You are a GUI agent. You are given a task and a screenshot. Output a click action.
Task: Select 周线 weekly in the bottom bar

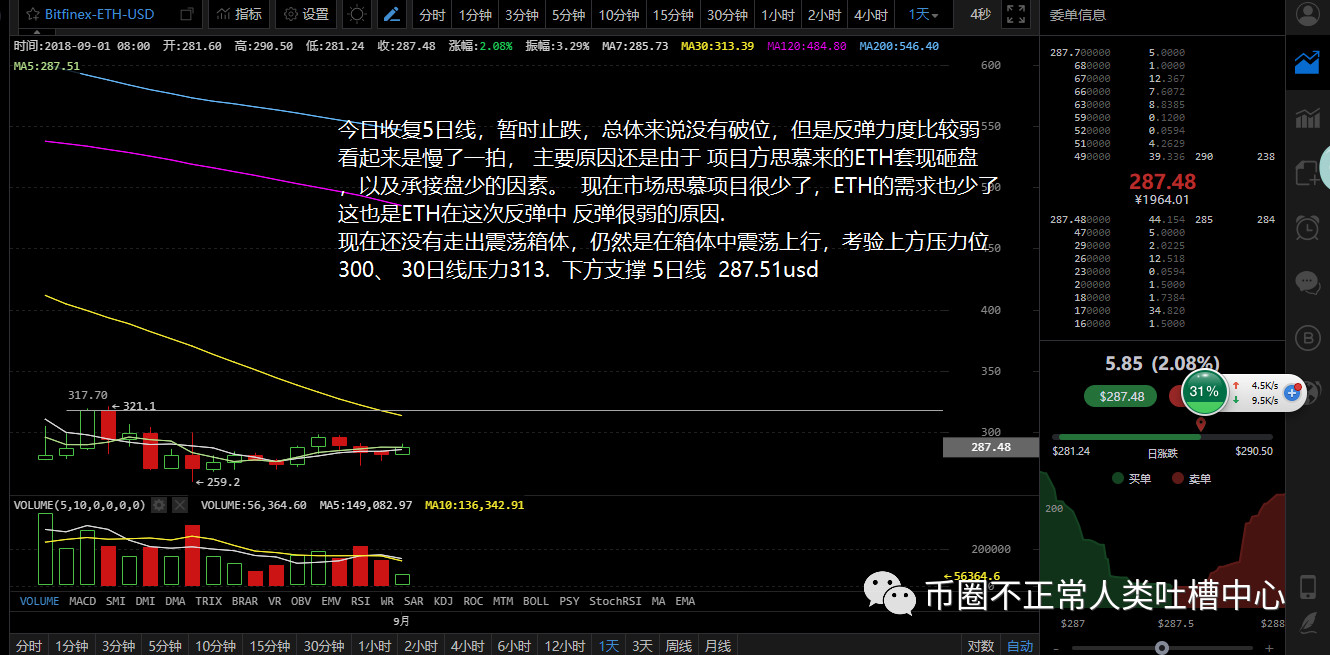point(679,646)
